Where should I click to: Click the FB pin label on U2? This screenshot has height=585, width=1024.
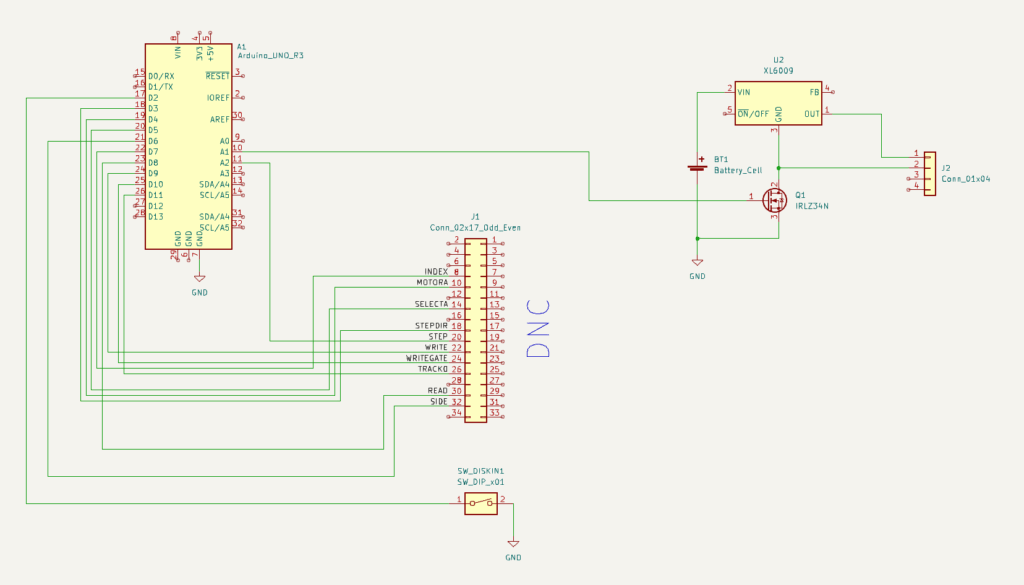click(x=814, y=91)
